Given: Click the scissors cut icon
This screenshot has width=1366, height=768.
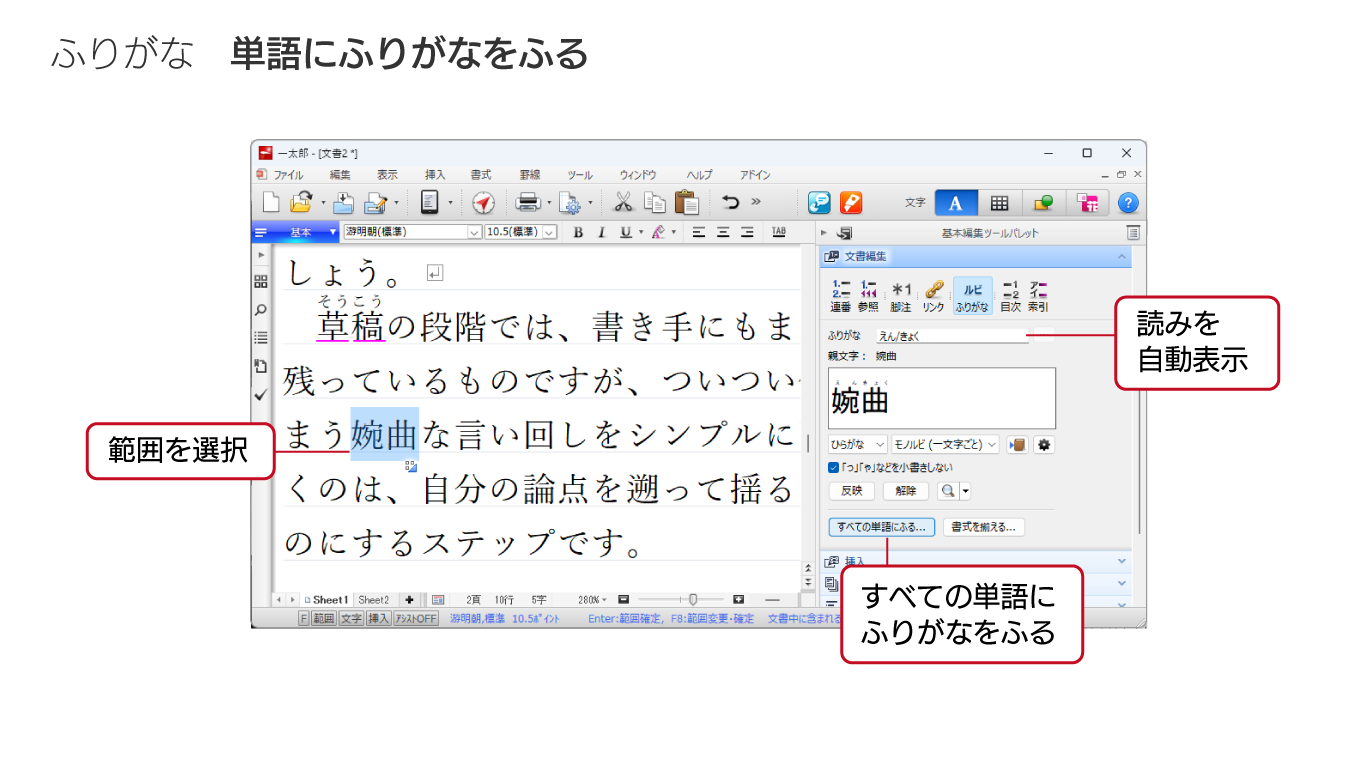Looking at the screenshot, I should (x=623, y=203).
